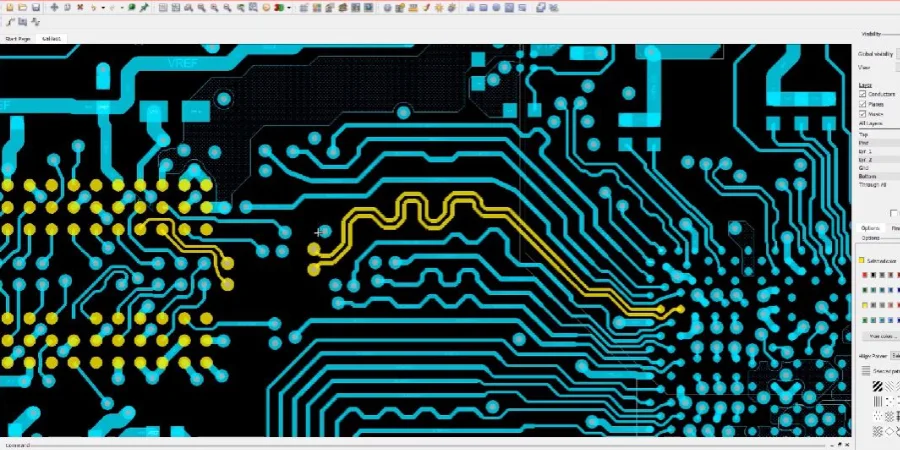Click the first grid view icon
Screen dimensions: 900x450
pyautogui.click(x=162, y=8)
